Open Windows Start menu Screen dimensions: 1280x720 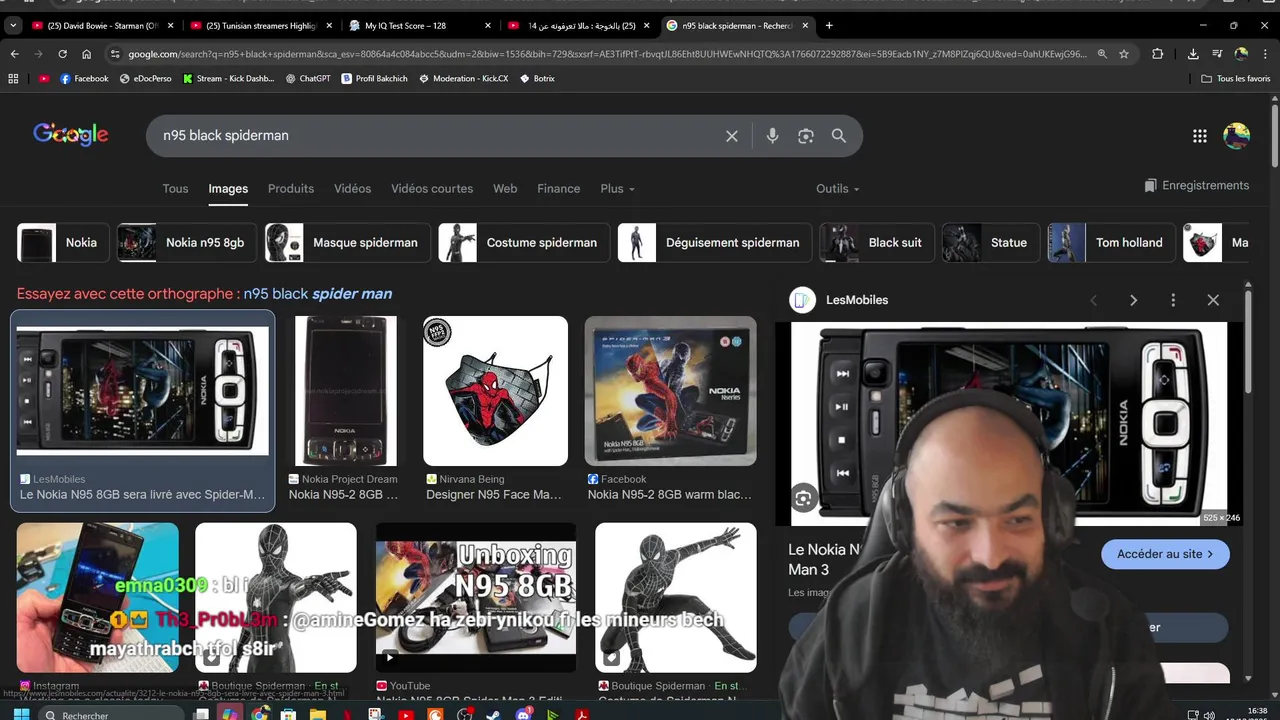click(x=20, y=714)
